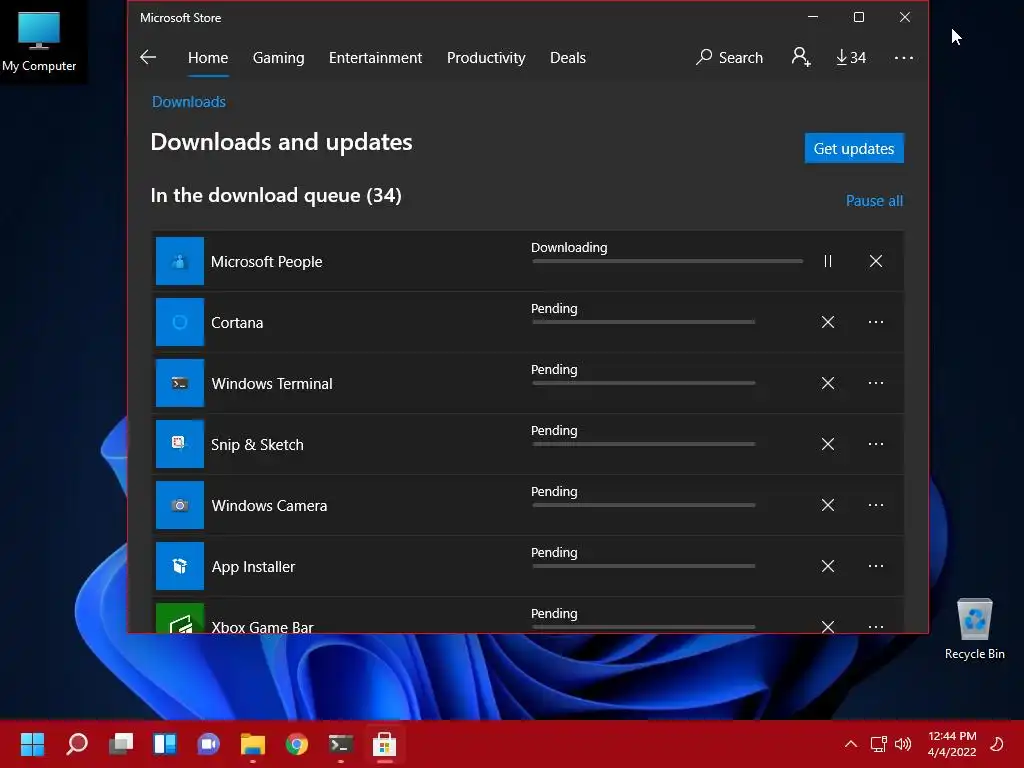Switch to the Productivity tab
Viewport: 1024px width, 768px height.
coord(486,57)
